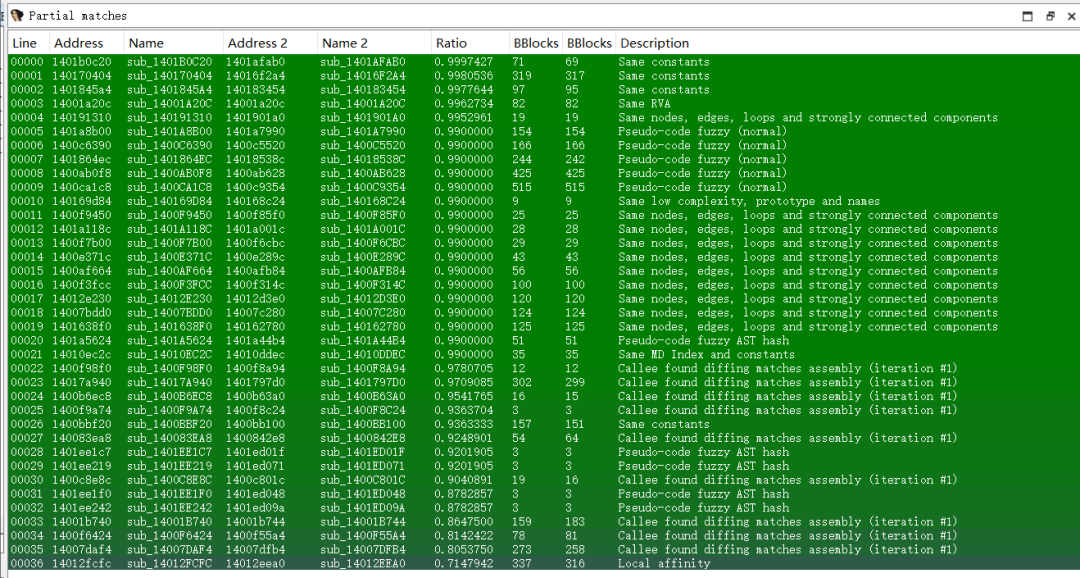Viewport: 1080px width, 578px height.
Task: Sort by the Name 2 column header
Action: pos(344,43)
